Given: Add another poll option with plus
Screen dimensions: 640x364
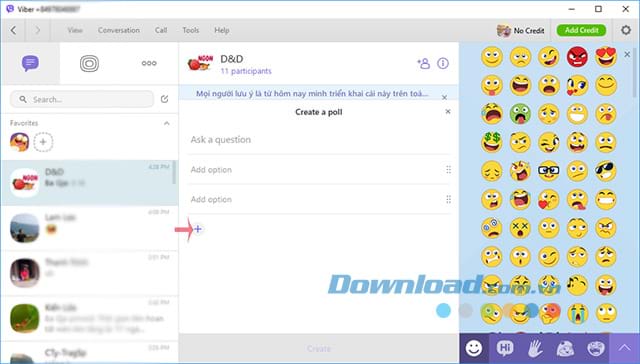Looking at the screenshot, I should click(x=198, y=229).
